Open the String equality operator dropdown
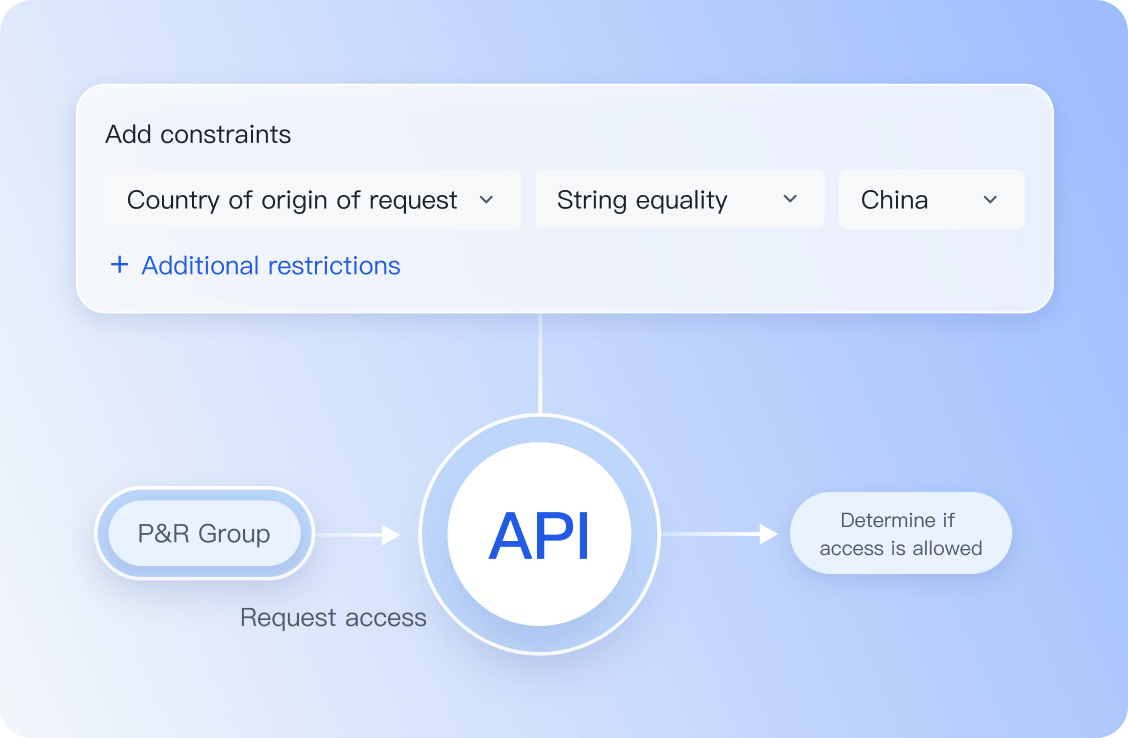The image size is (1128, 738). (679, 199)
